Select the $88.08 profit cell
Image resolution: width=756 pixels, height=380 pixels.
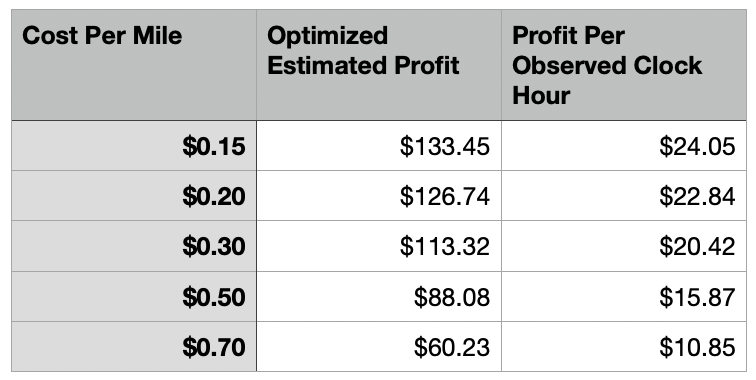[379, 296]
